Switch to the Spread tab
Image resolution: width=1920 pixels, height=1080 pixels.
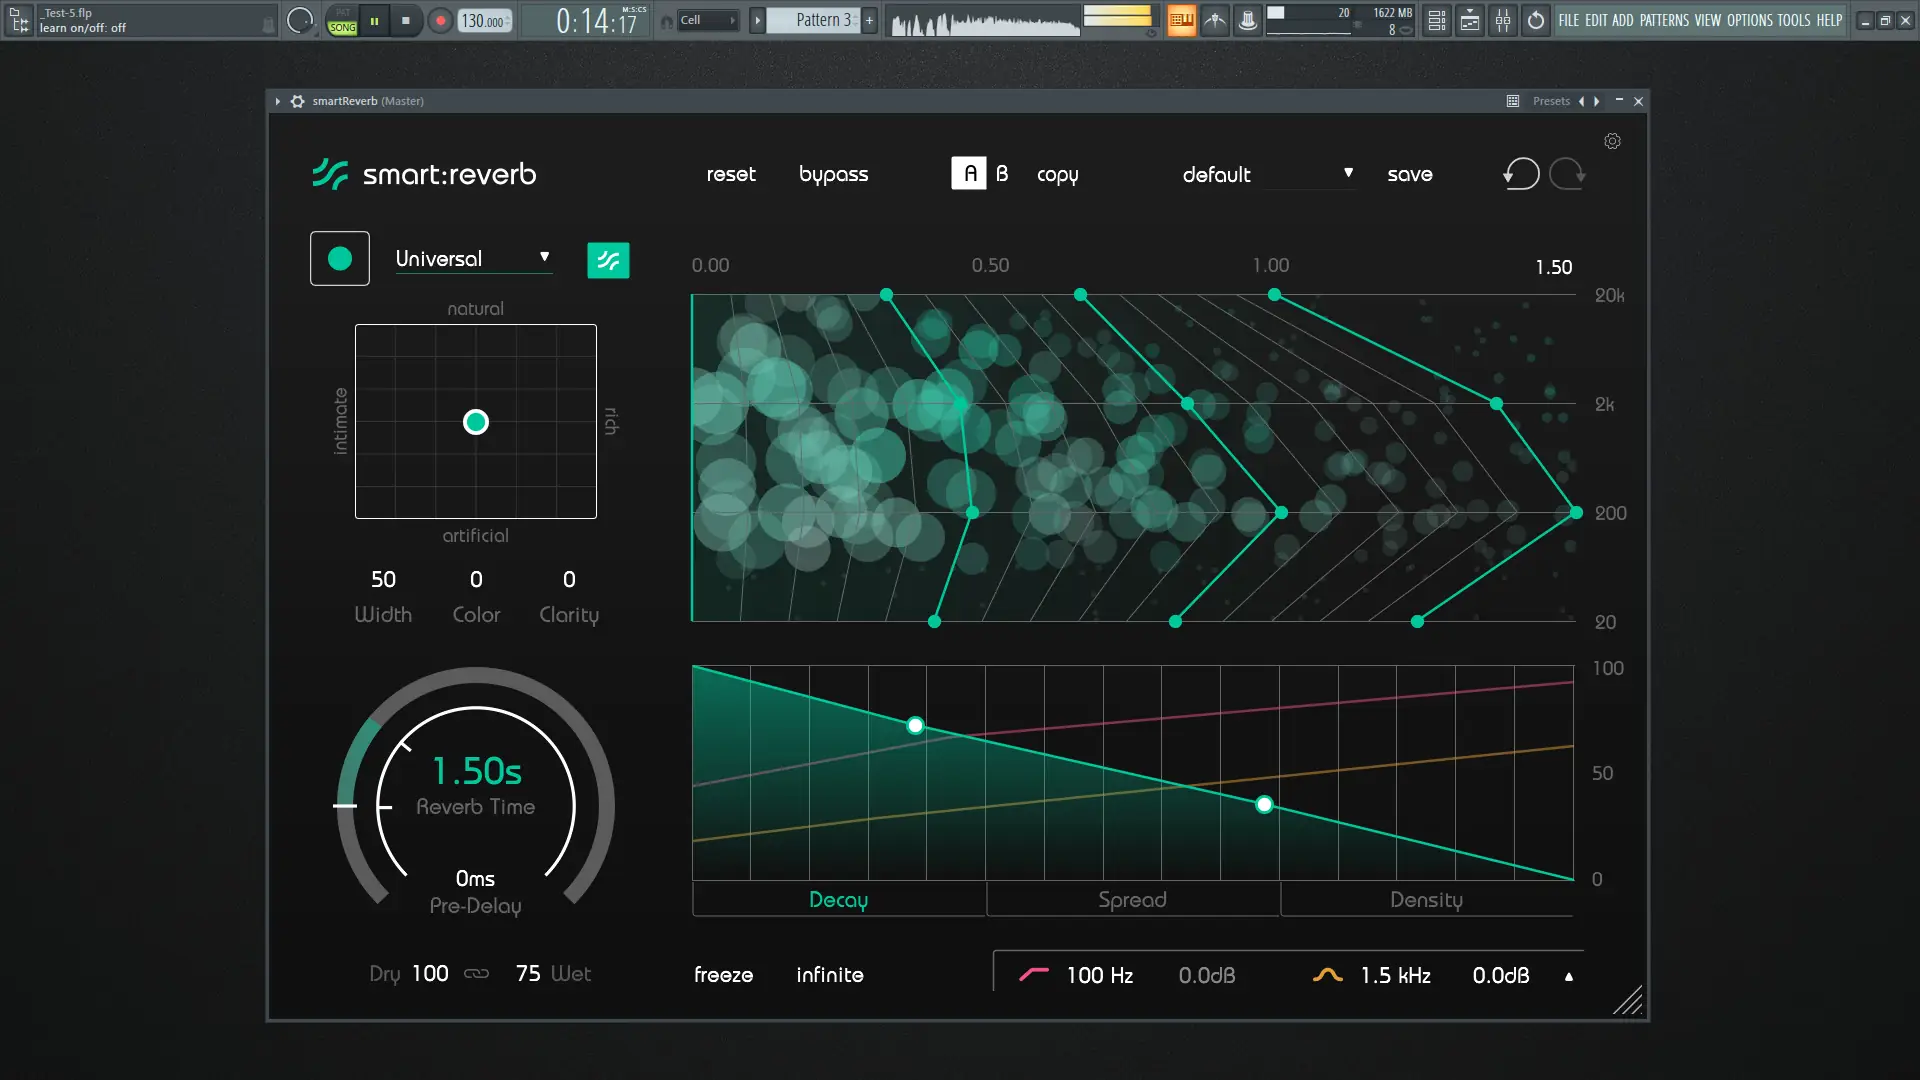(x=1132, y=900)
